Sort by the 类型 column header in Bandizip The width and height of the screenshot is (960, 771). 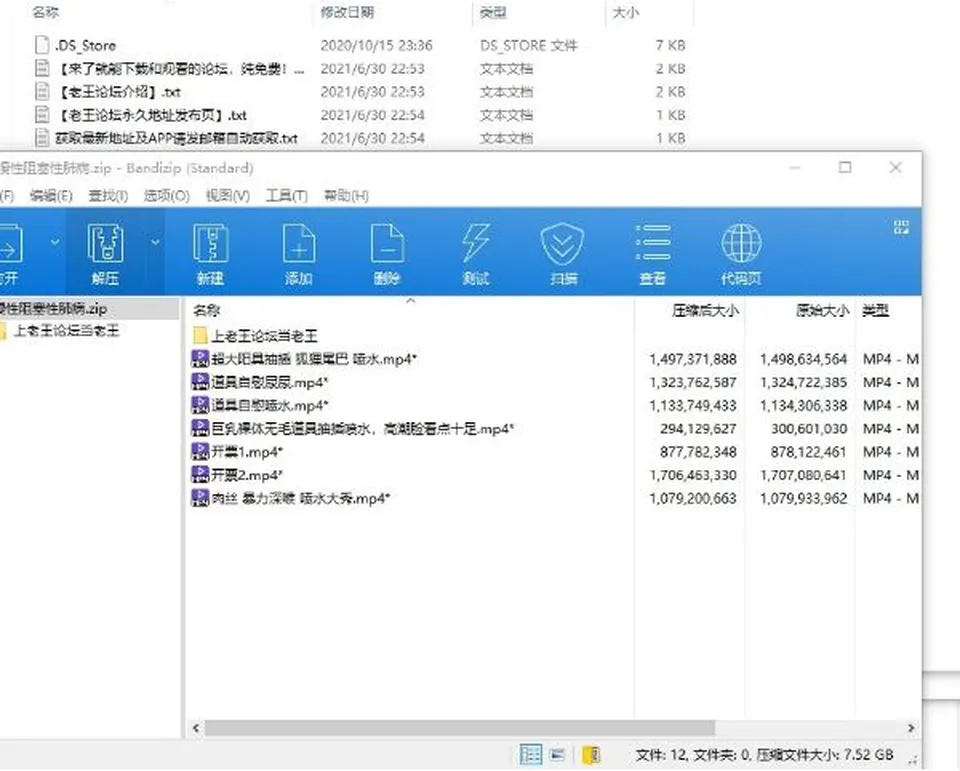(x=876, y=310)
